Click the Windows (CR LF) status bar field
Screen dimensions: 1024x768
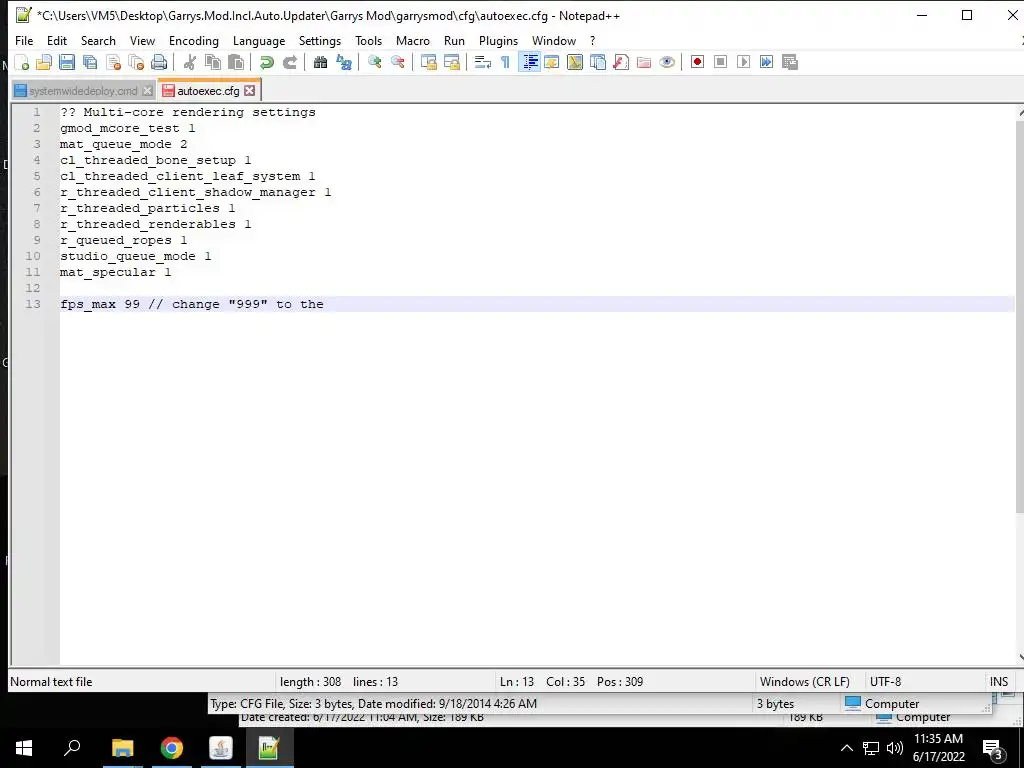805,682
